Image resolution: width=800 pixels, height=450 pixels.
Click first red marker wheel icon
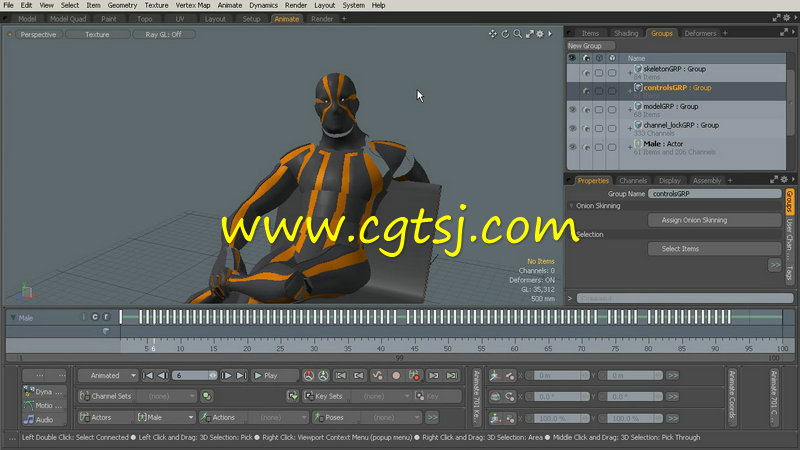click(309, 376)
